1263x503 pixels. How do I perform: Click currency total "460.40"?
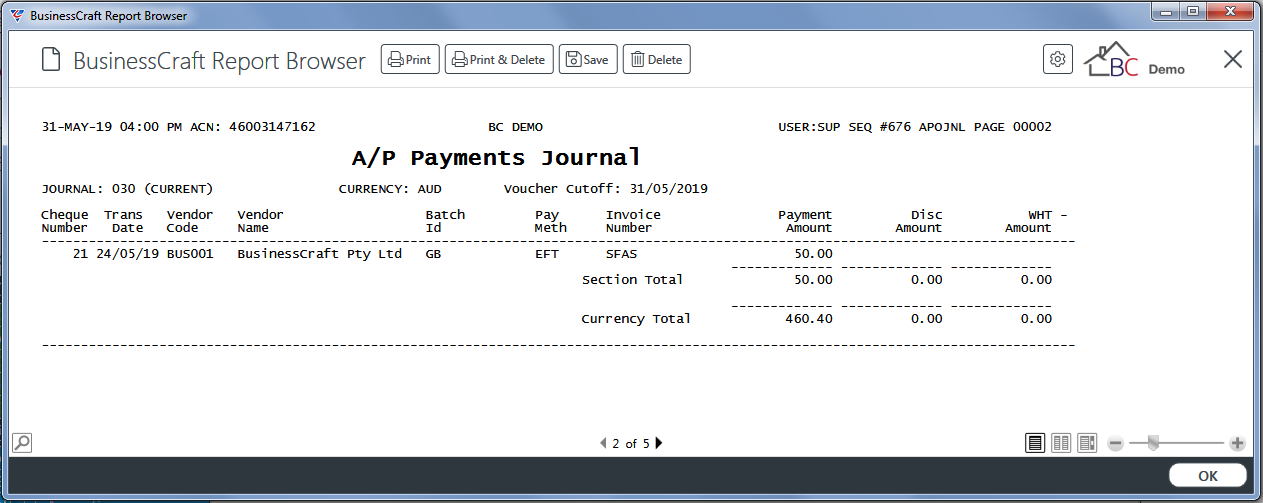point(809,319)
